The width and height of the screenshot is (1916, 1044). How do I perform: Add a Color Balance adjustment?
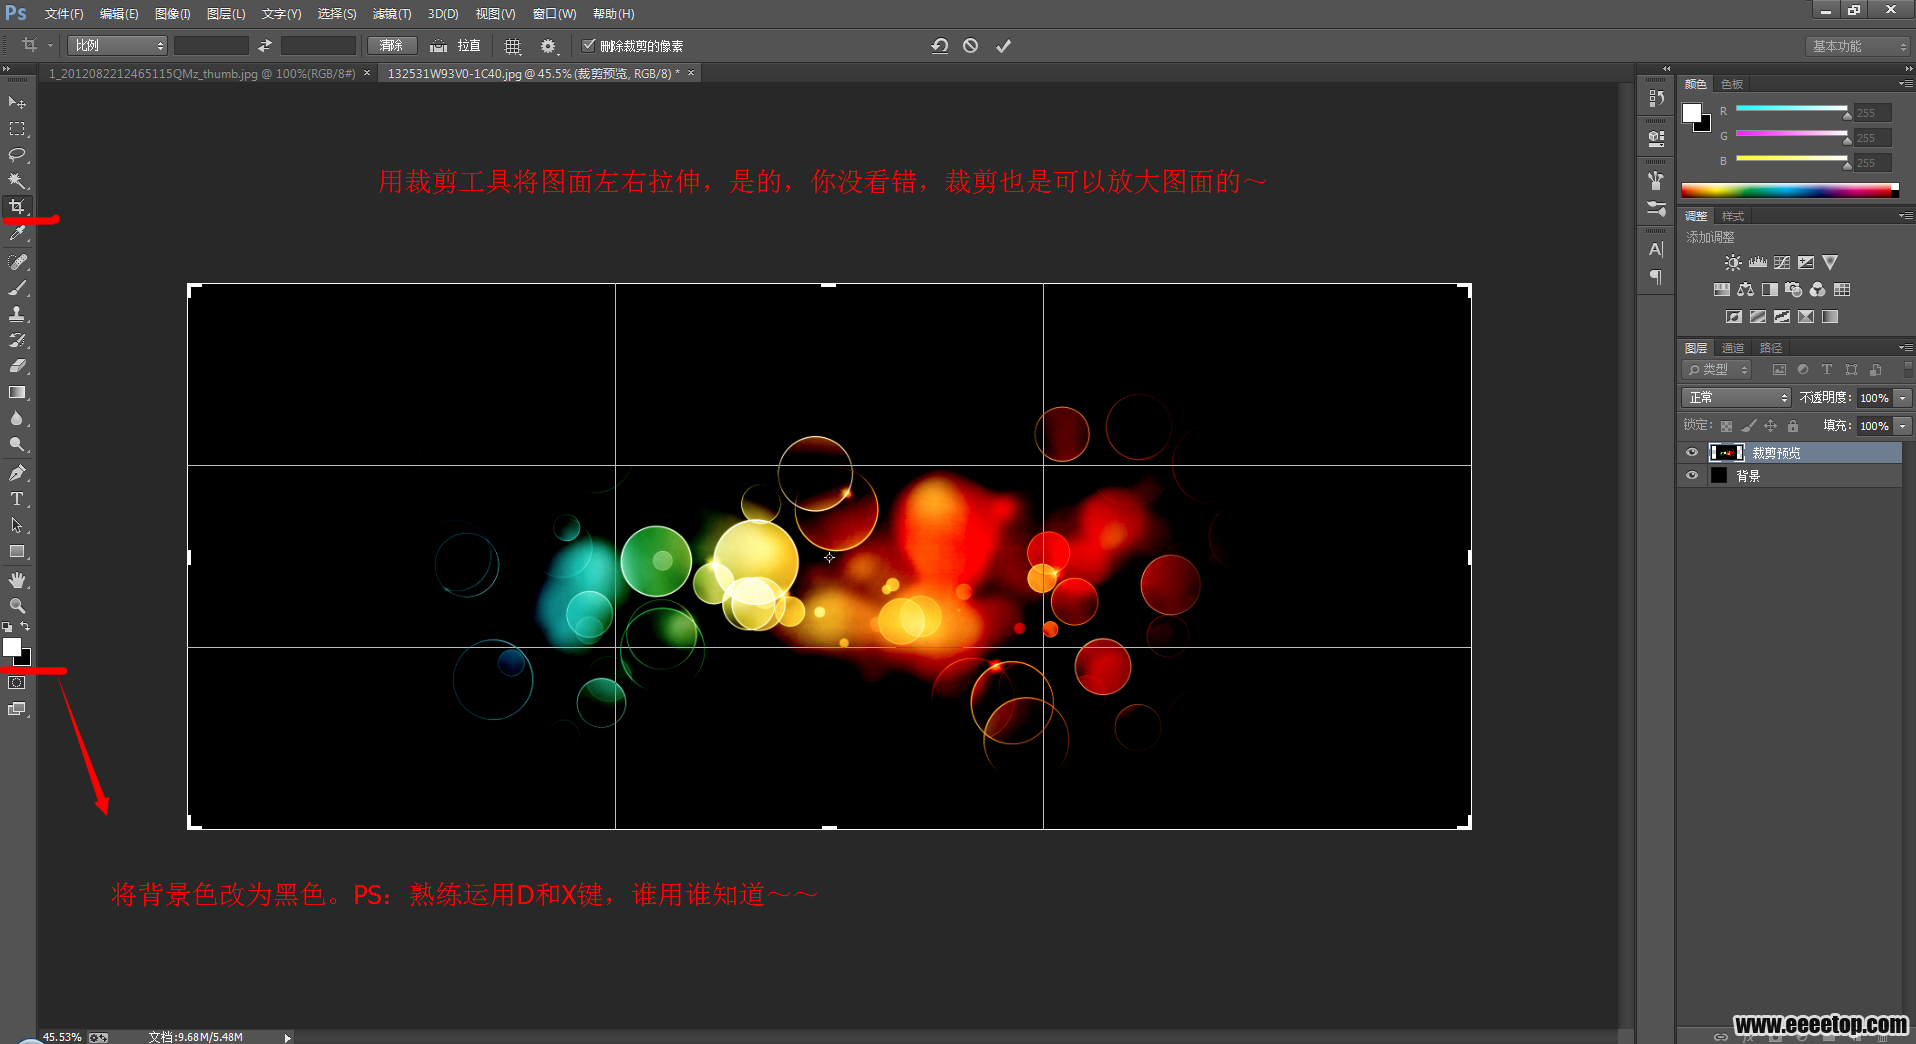pyautogui.click(x=1745, y=290)
